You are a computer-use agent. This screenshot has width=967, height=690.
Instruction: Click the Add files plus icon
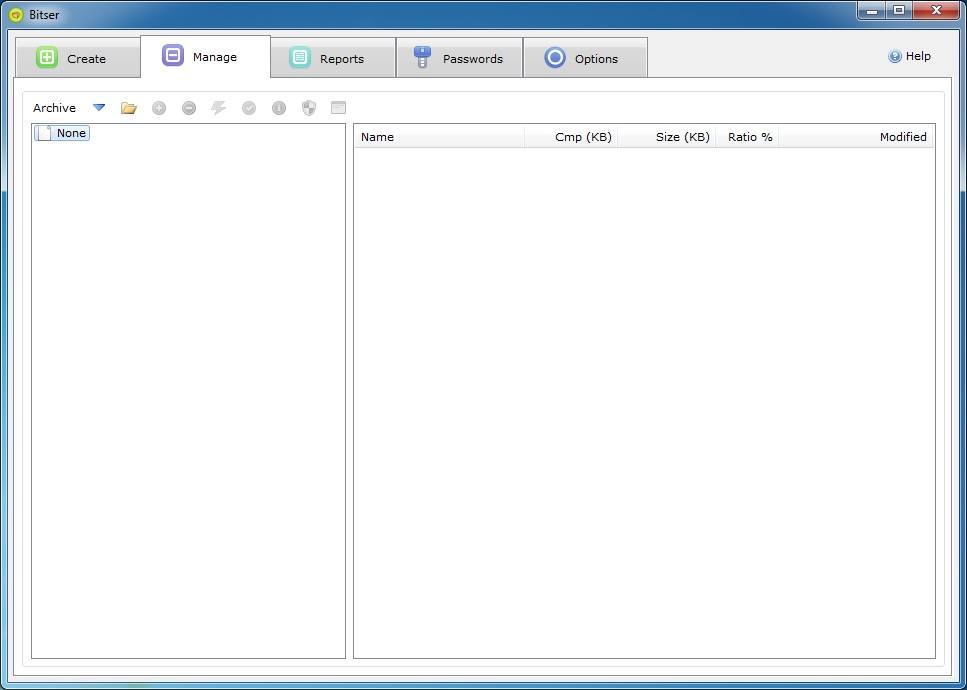pos(158,107)
